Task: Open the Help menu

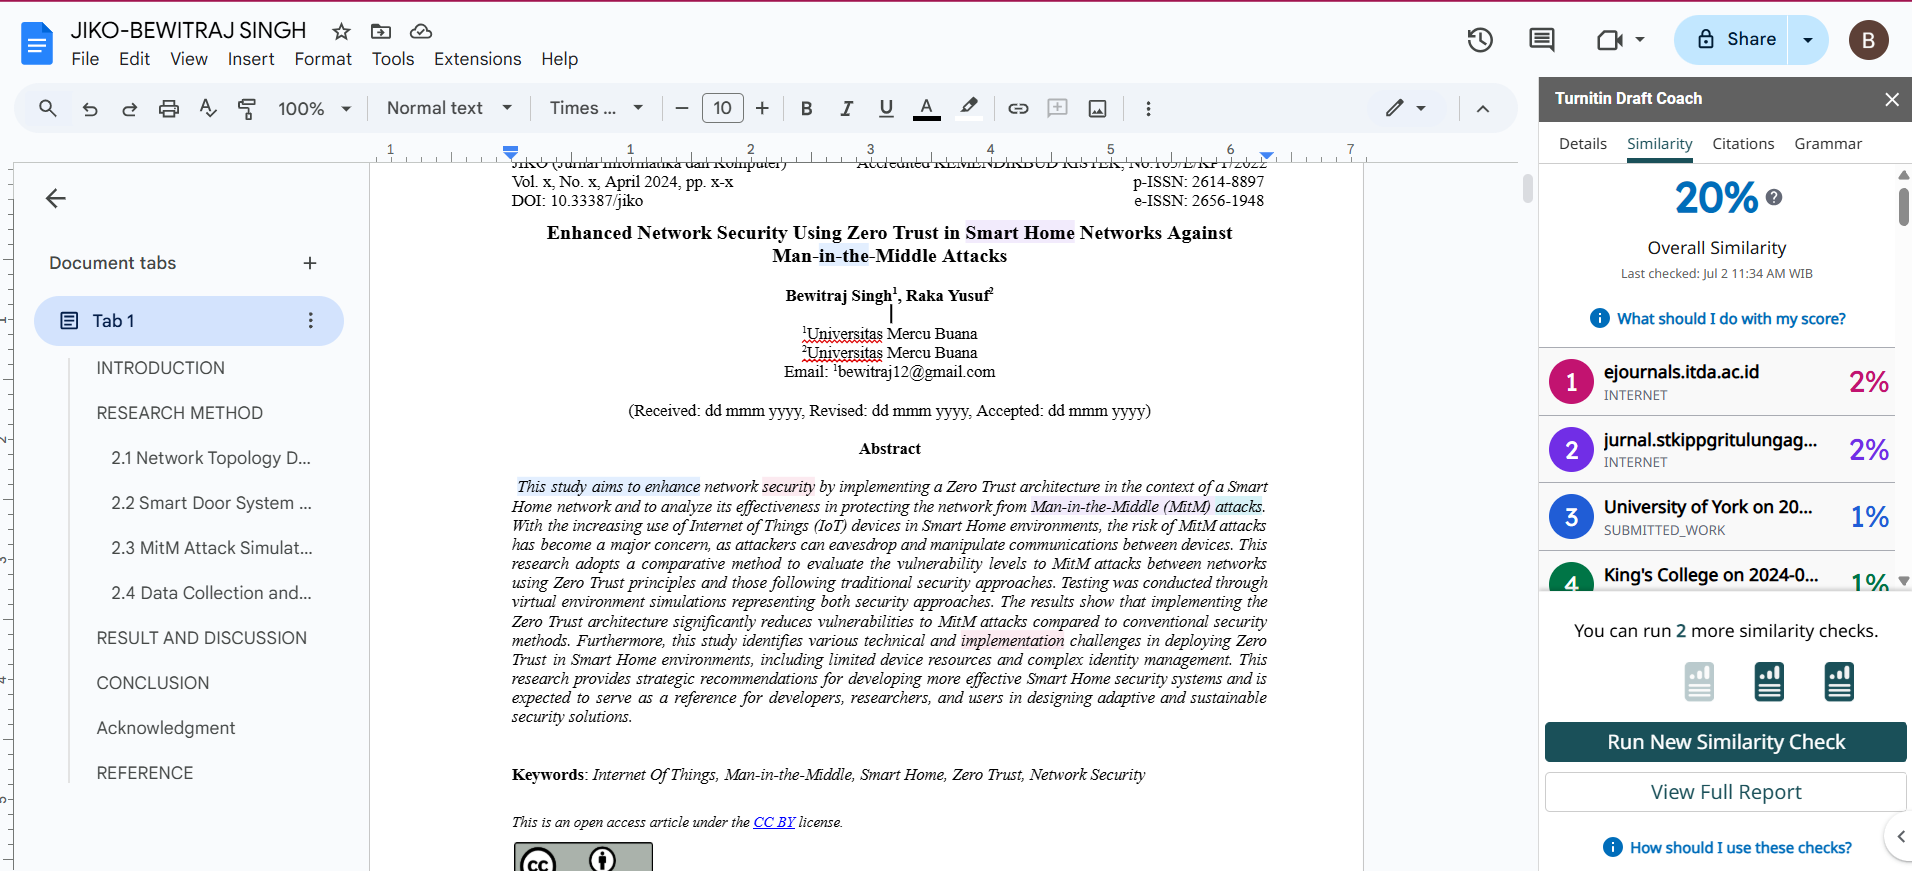Action: click(x=560, y=59)
